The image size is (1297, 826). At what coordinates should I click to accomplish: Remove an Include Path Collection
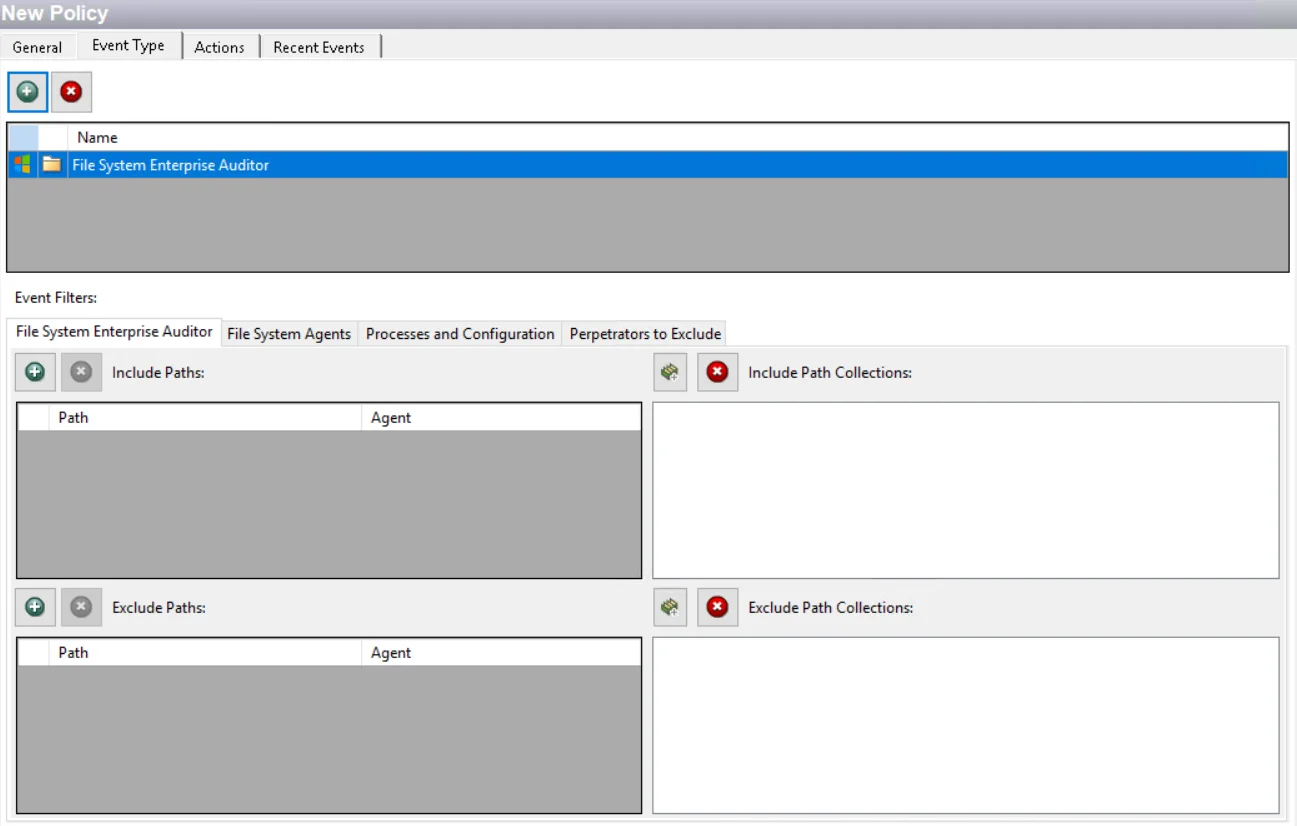[x=717, y=372]
